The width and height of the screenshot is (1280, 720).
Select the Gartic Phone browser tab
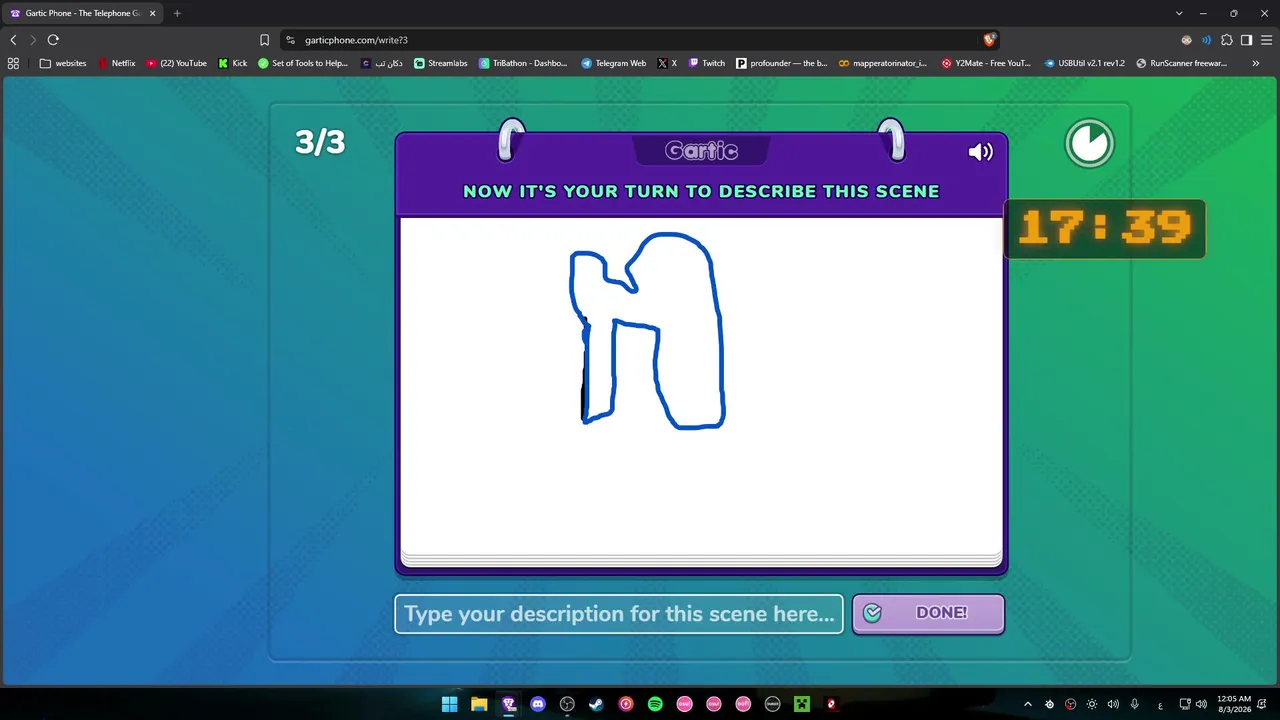click(82, 13)
